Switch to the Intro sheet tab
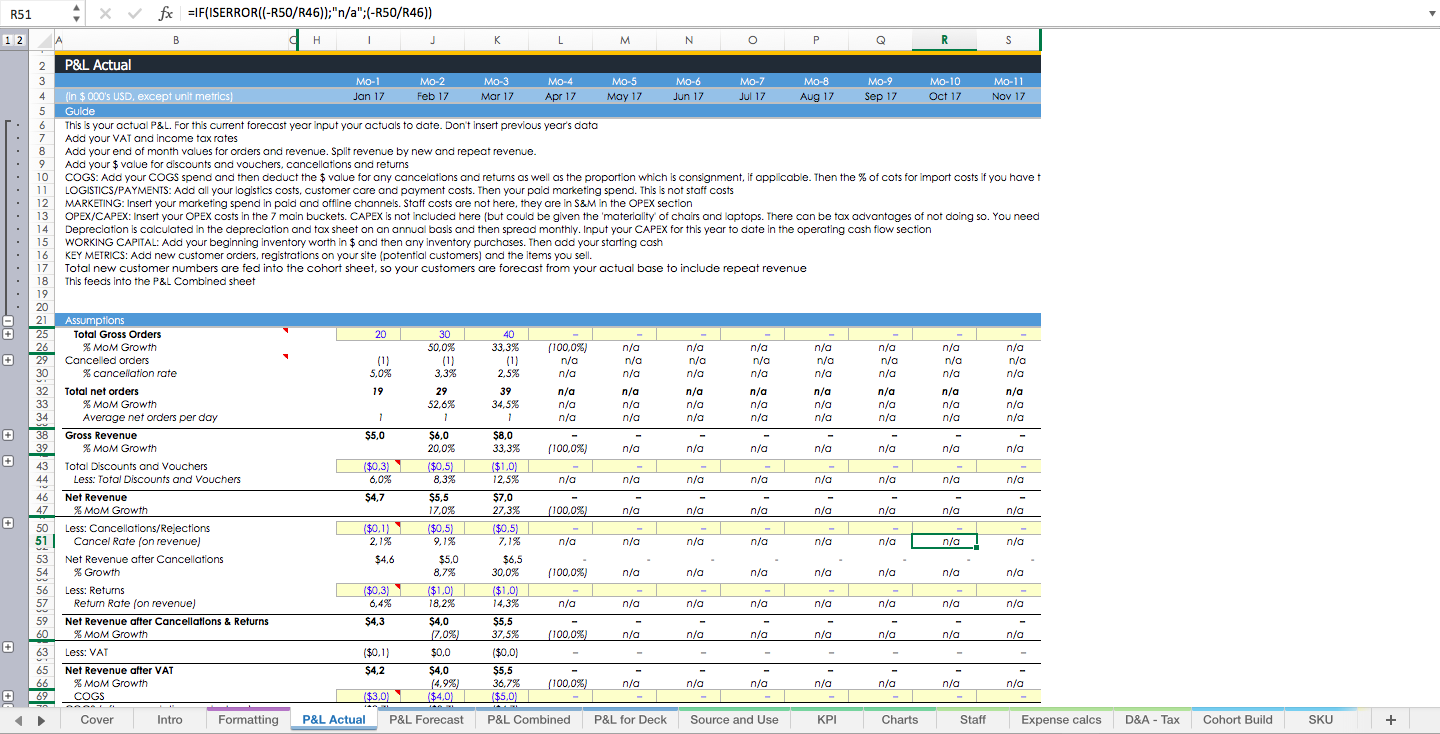Viewport: 1440px width, 734px height. point(170,720)
